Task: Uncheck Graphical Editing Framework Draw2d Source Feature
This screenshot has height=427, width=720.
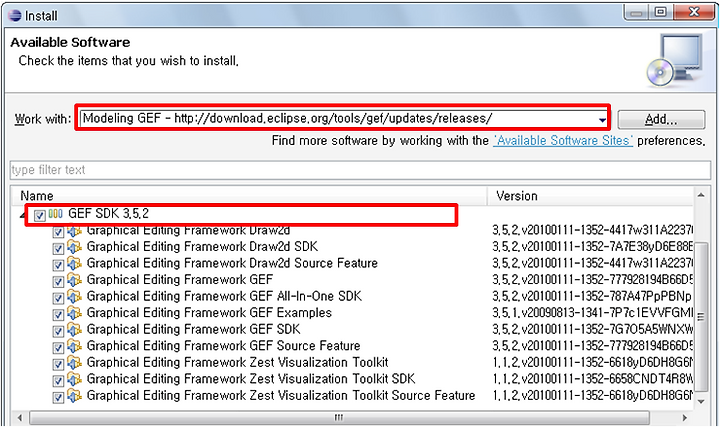Action: [x=58, y=265]
